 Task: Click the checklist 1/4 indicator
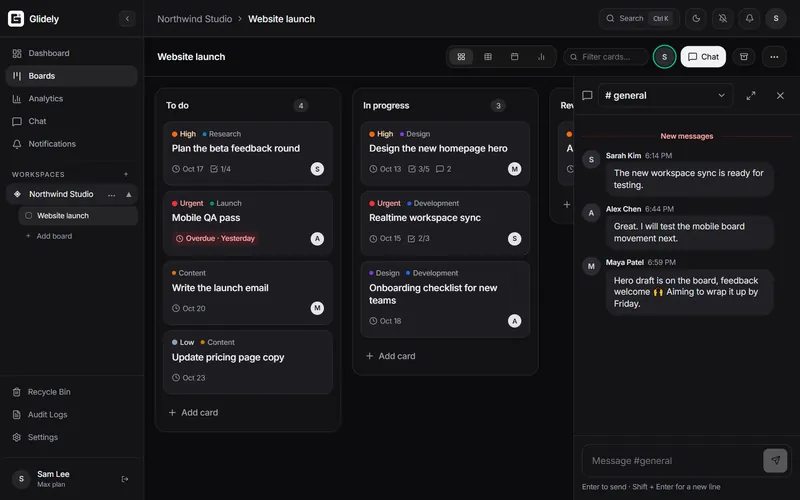coord(220,169)
